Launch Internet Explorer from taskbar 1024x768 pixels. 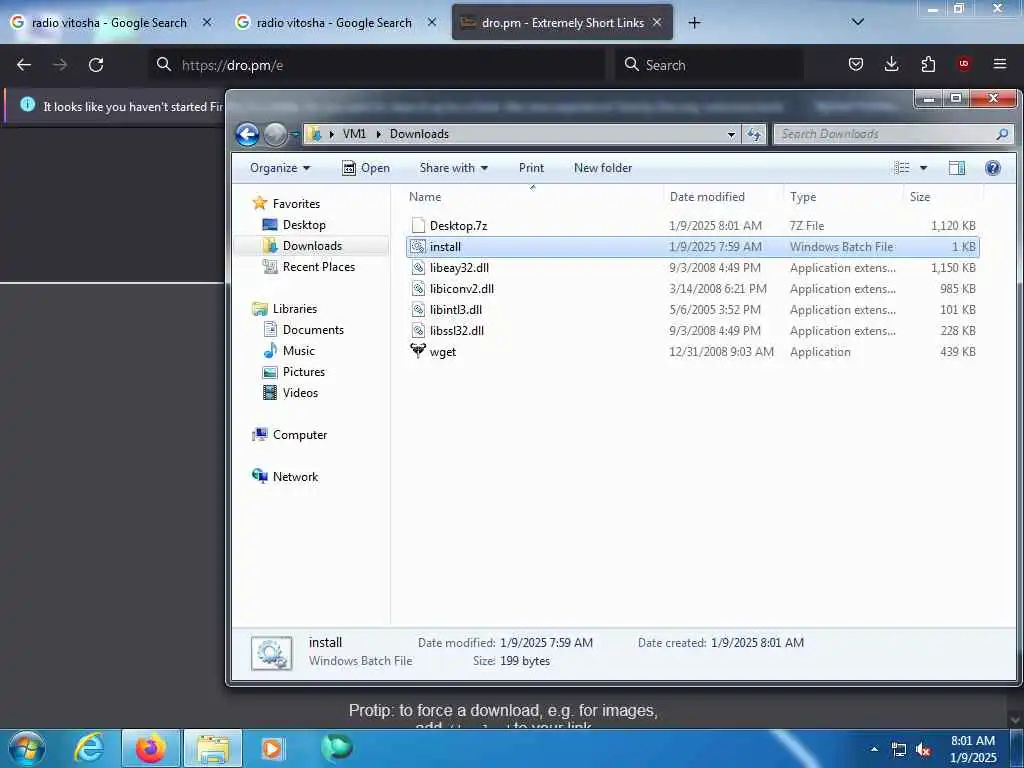(x=89, y=748)
